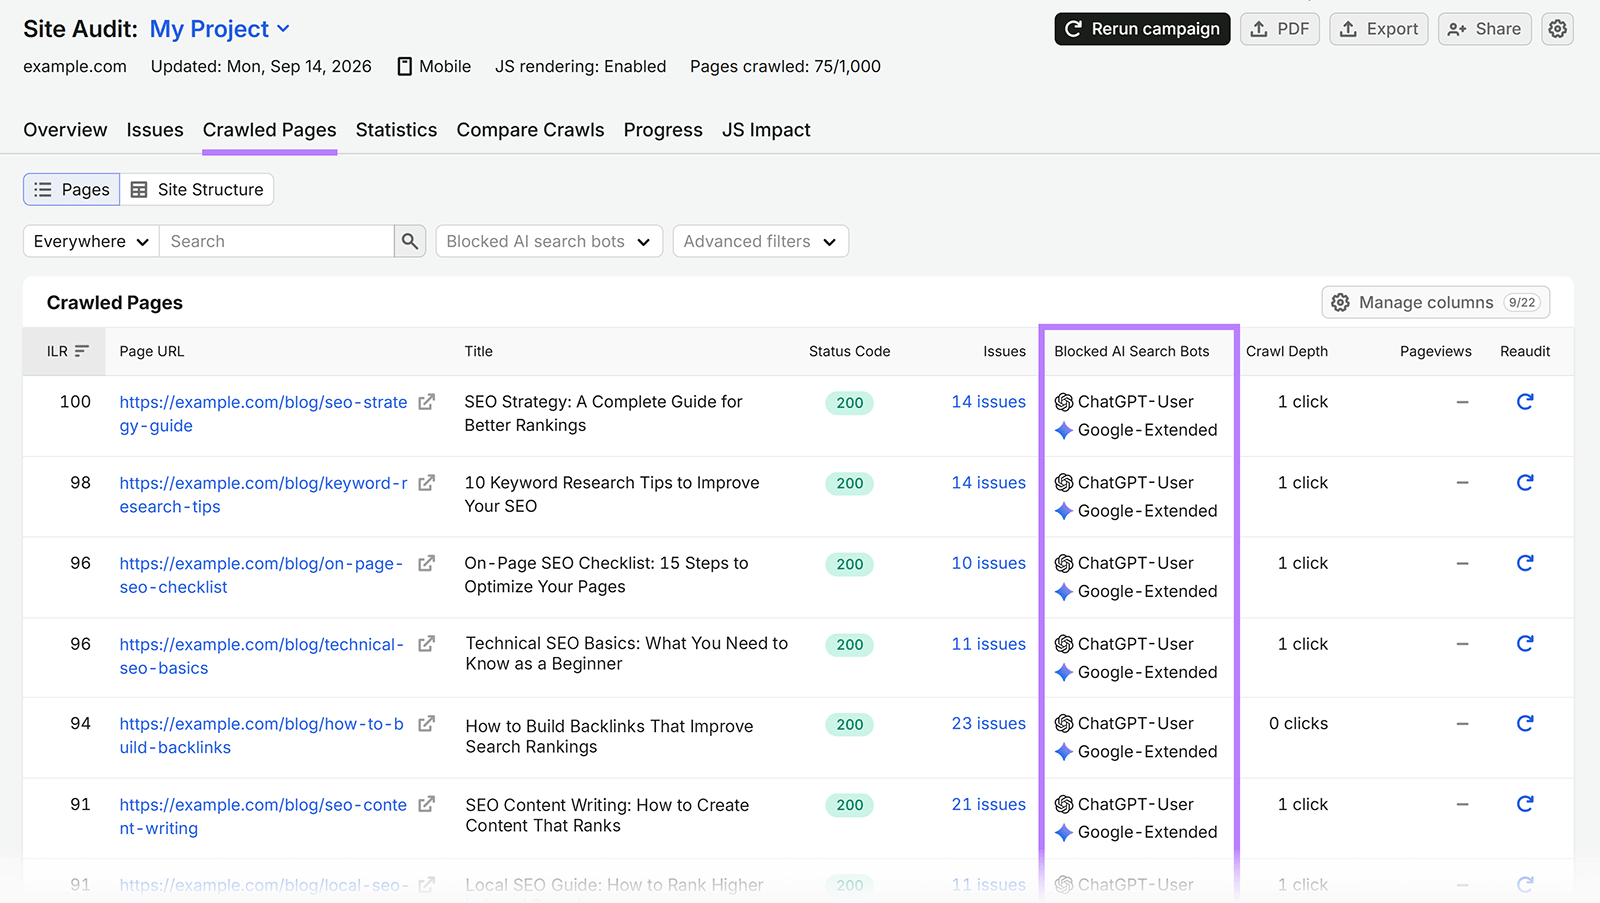
Task: Switch to the Statistics tab
Action: click(396, 130)
